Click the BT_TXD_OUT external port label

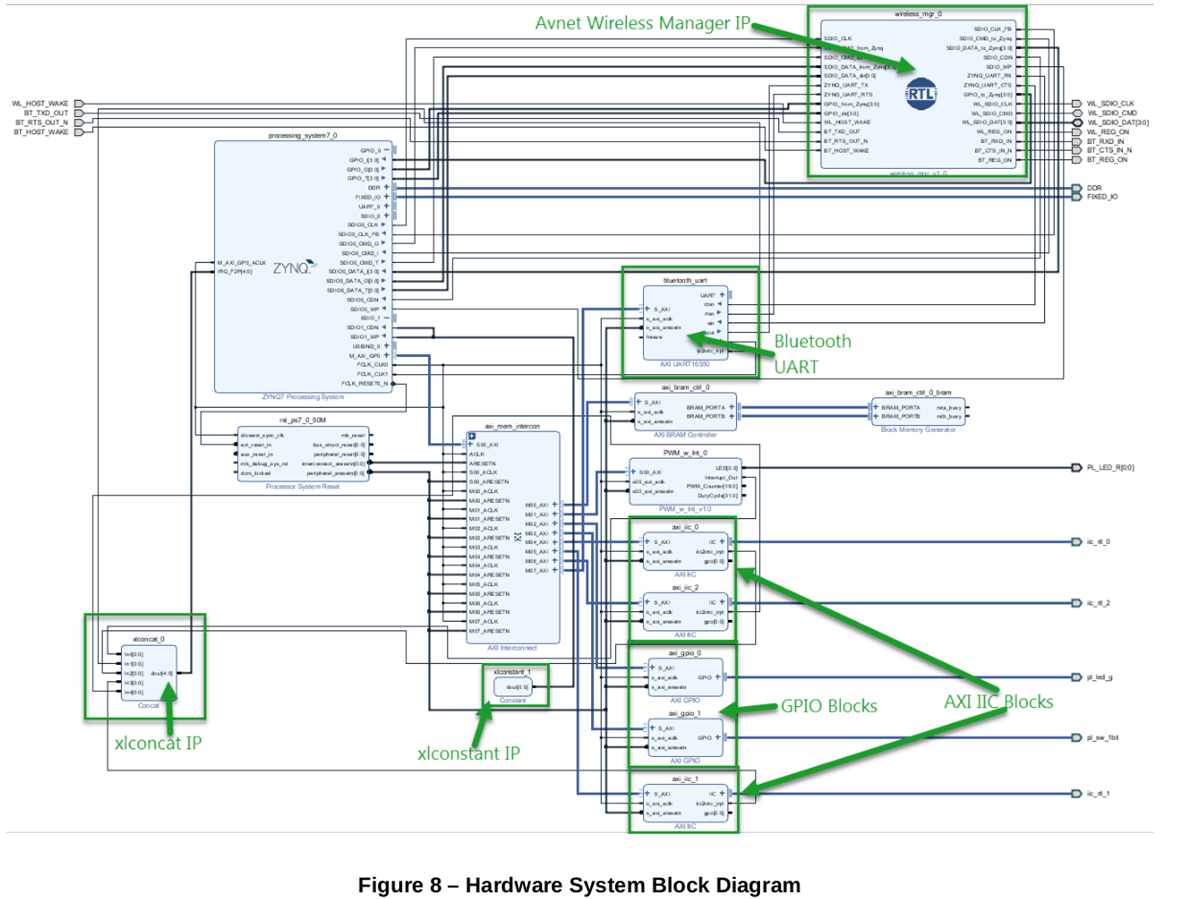46,113
